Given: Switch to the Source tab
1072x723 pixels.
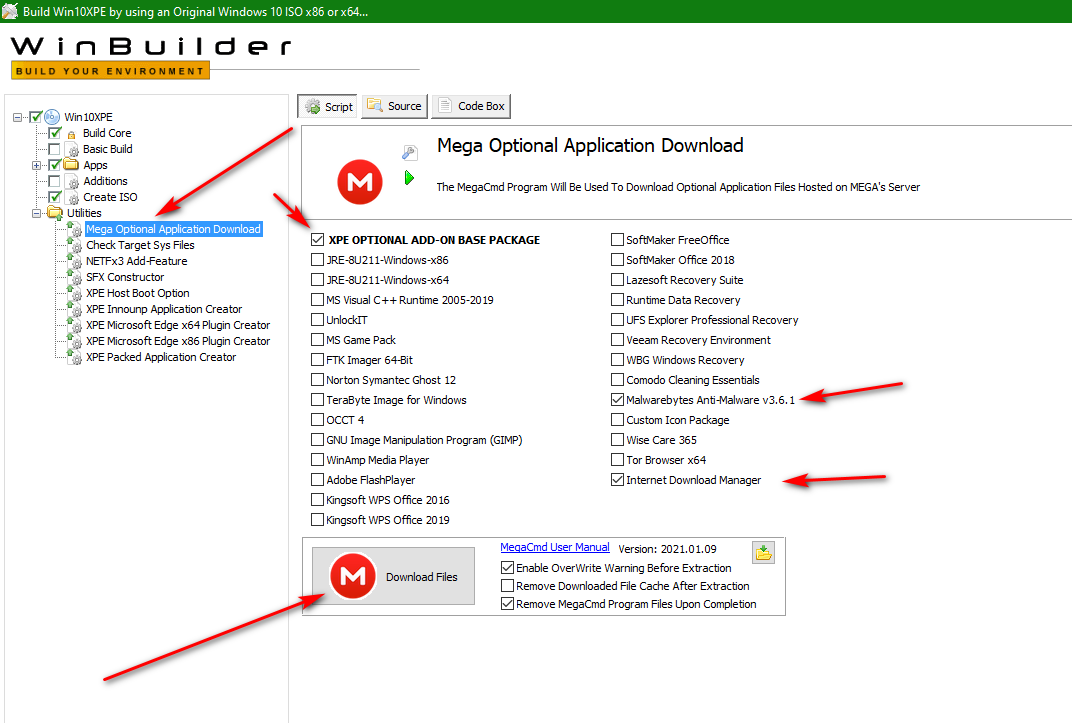Looking at the screenshot, I should coord(394,106).
